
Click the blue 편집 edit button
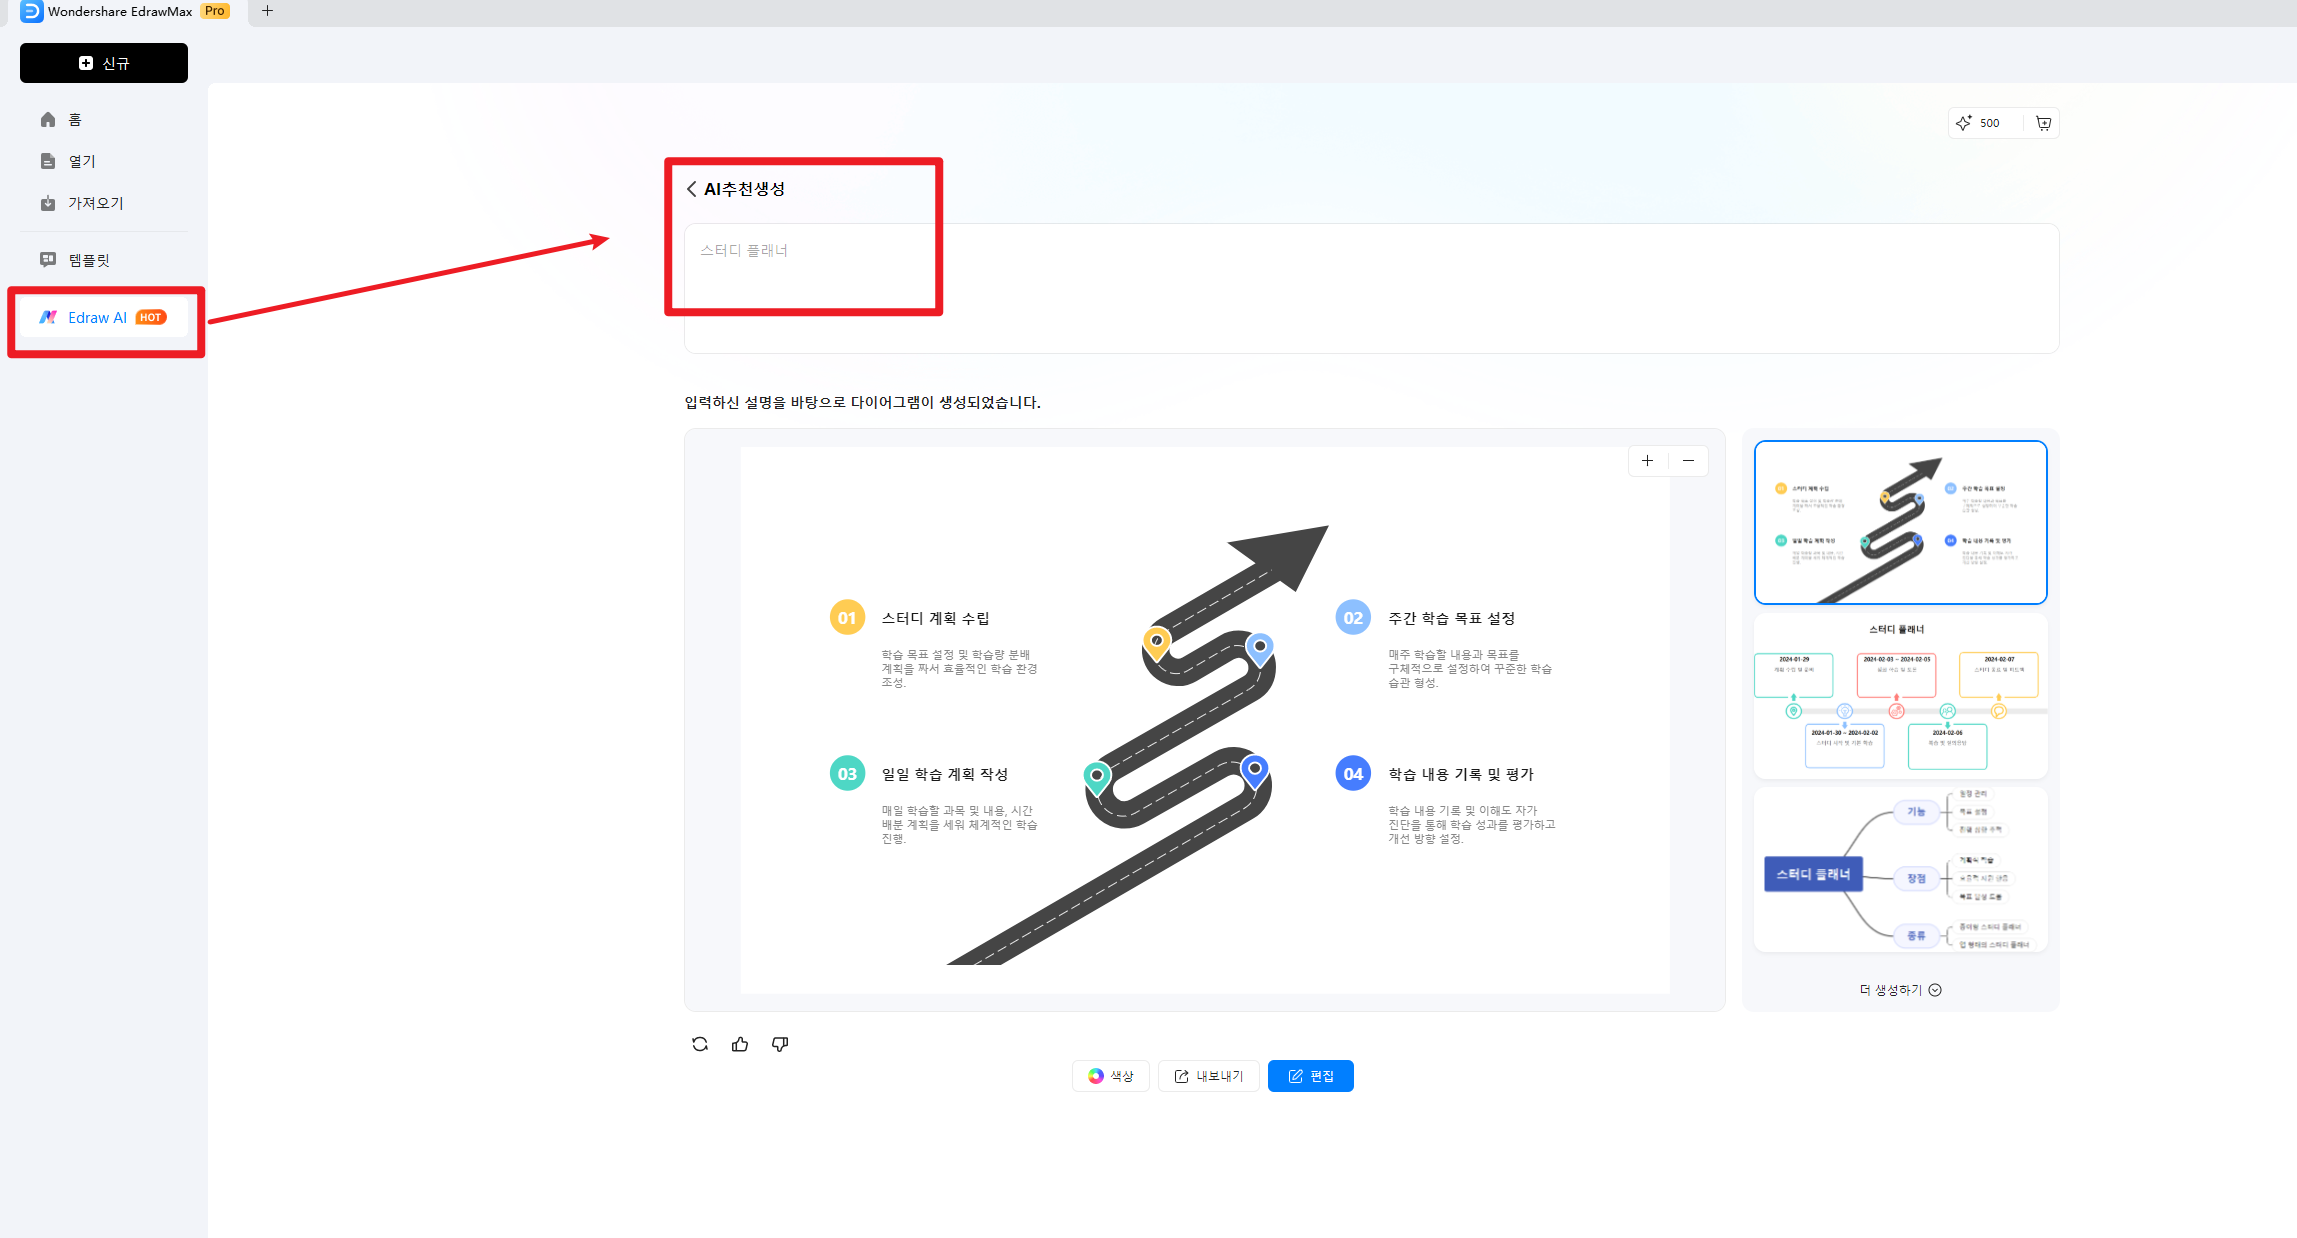[1310, 1076]
